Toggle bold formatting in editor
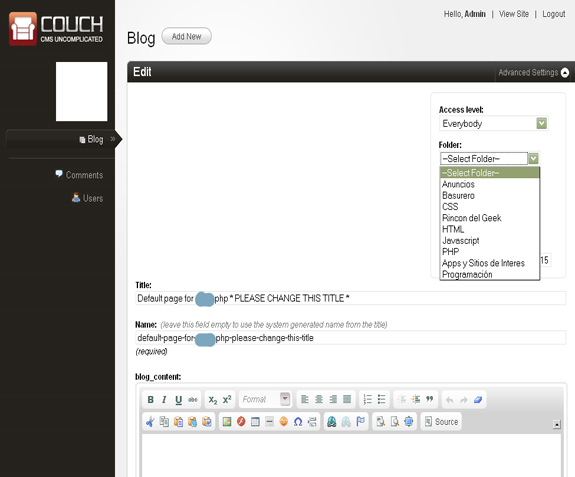Image resolution: width=575 pixels, height=477 pixels. click(150, 400)
